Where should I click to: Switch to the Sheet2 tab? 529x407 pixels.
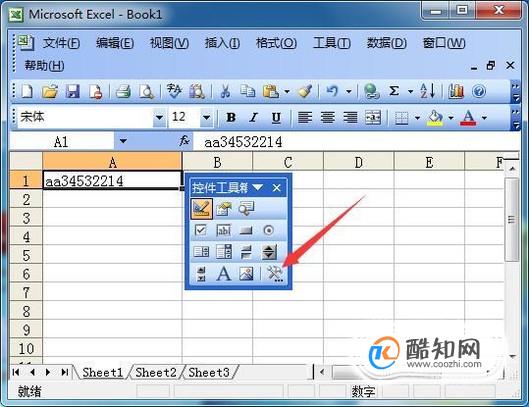coord(156,372)
